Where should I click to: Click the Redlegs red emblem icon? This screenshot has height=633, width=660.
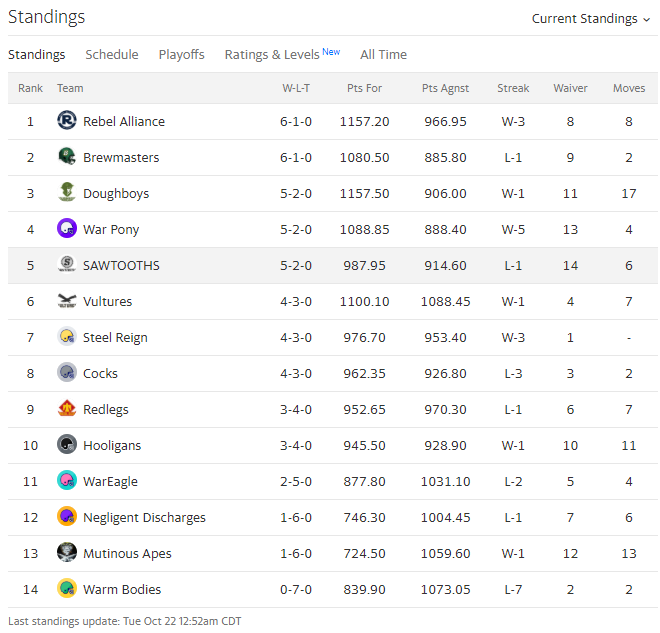pos(67,409)
